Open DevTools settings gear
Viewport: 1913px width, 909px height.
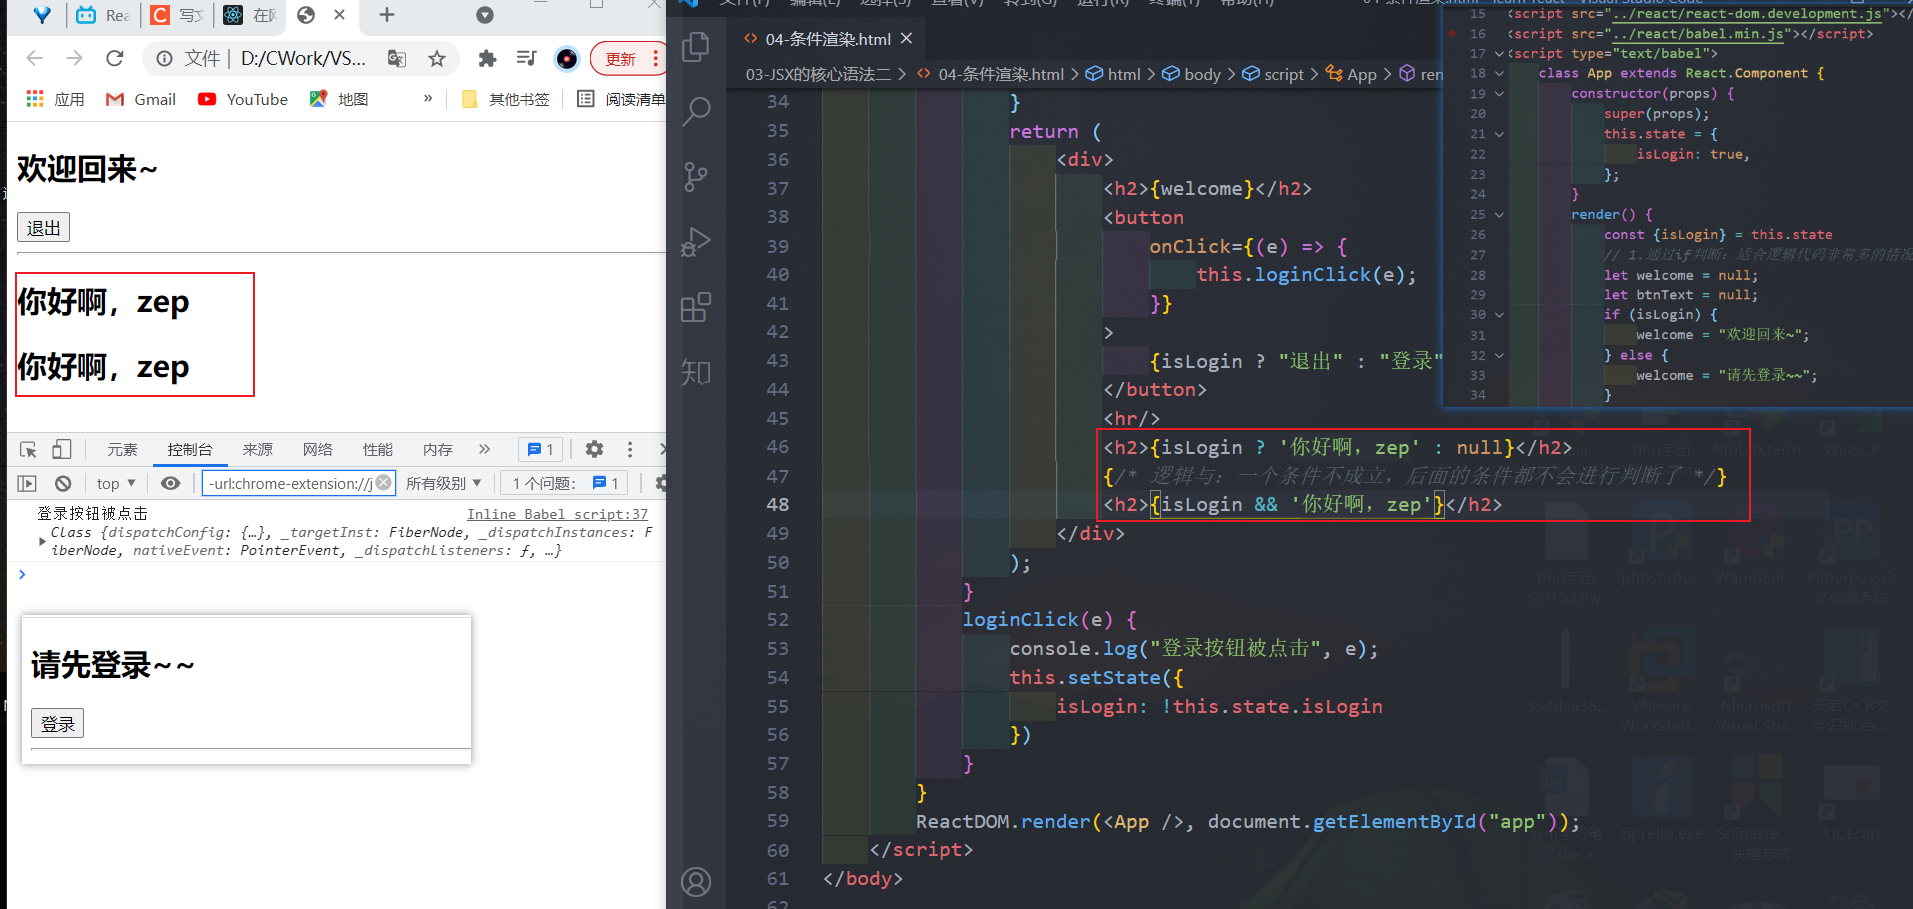click(594, 450)
